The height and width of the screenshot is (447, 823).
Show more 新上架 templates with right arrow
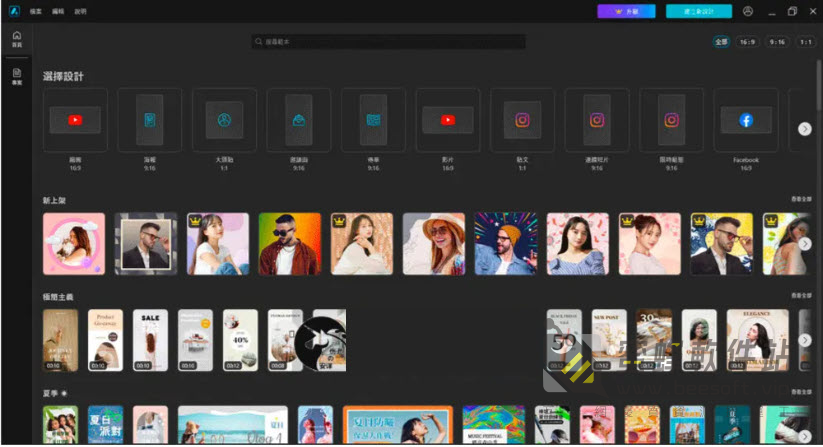coord(805,243)
